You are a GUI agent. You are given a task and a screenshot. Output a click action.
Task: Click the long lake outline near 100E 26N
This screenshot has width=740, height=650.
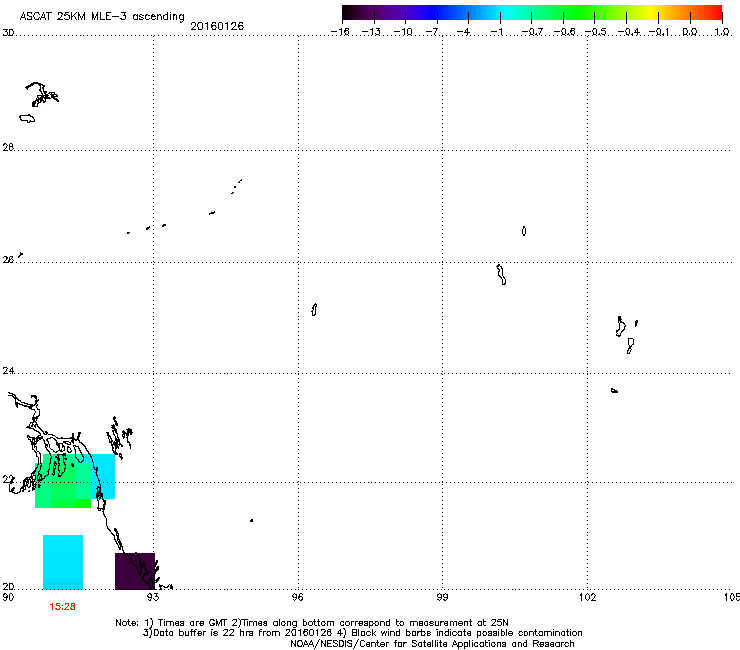tap(501, 274)
